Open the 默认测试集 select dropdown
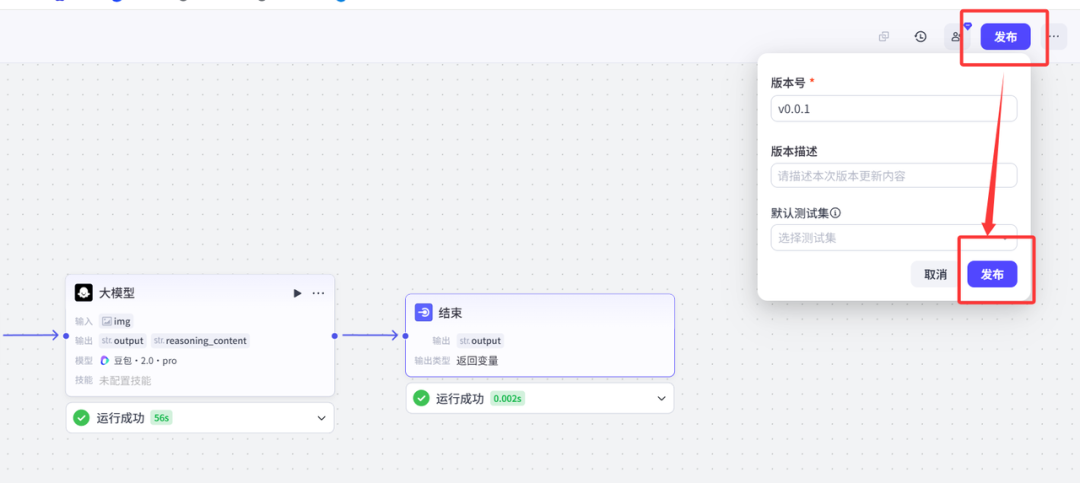Image resolution: width=1080 pixels, height=483 pixels. click(893, 238)
